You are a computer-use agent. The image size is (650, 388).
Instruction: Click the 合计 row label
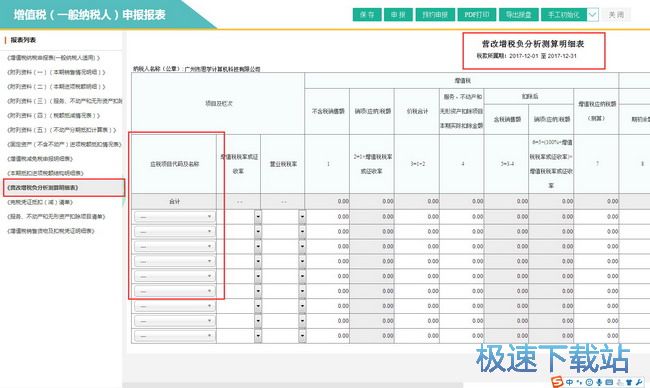[175, 201]
